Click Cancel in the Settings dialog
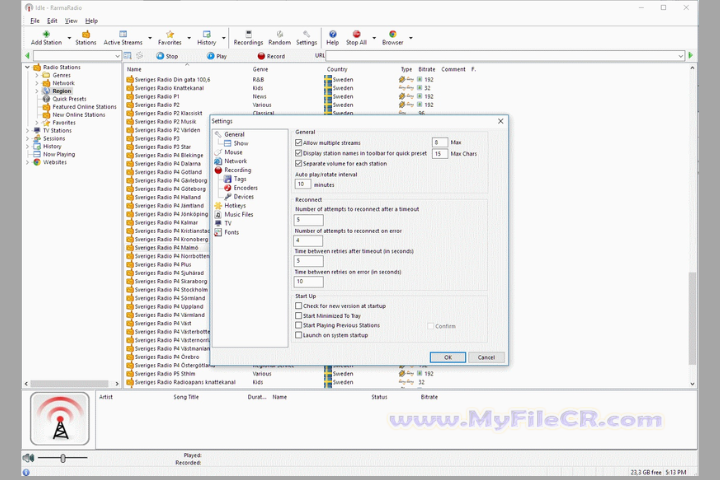Viewport: 720px width, 480px height. point(486,357)
